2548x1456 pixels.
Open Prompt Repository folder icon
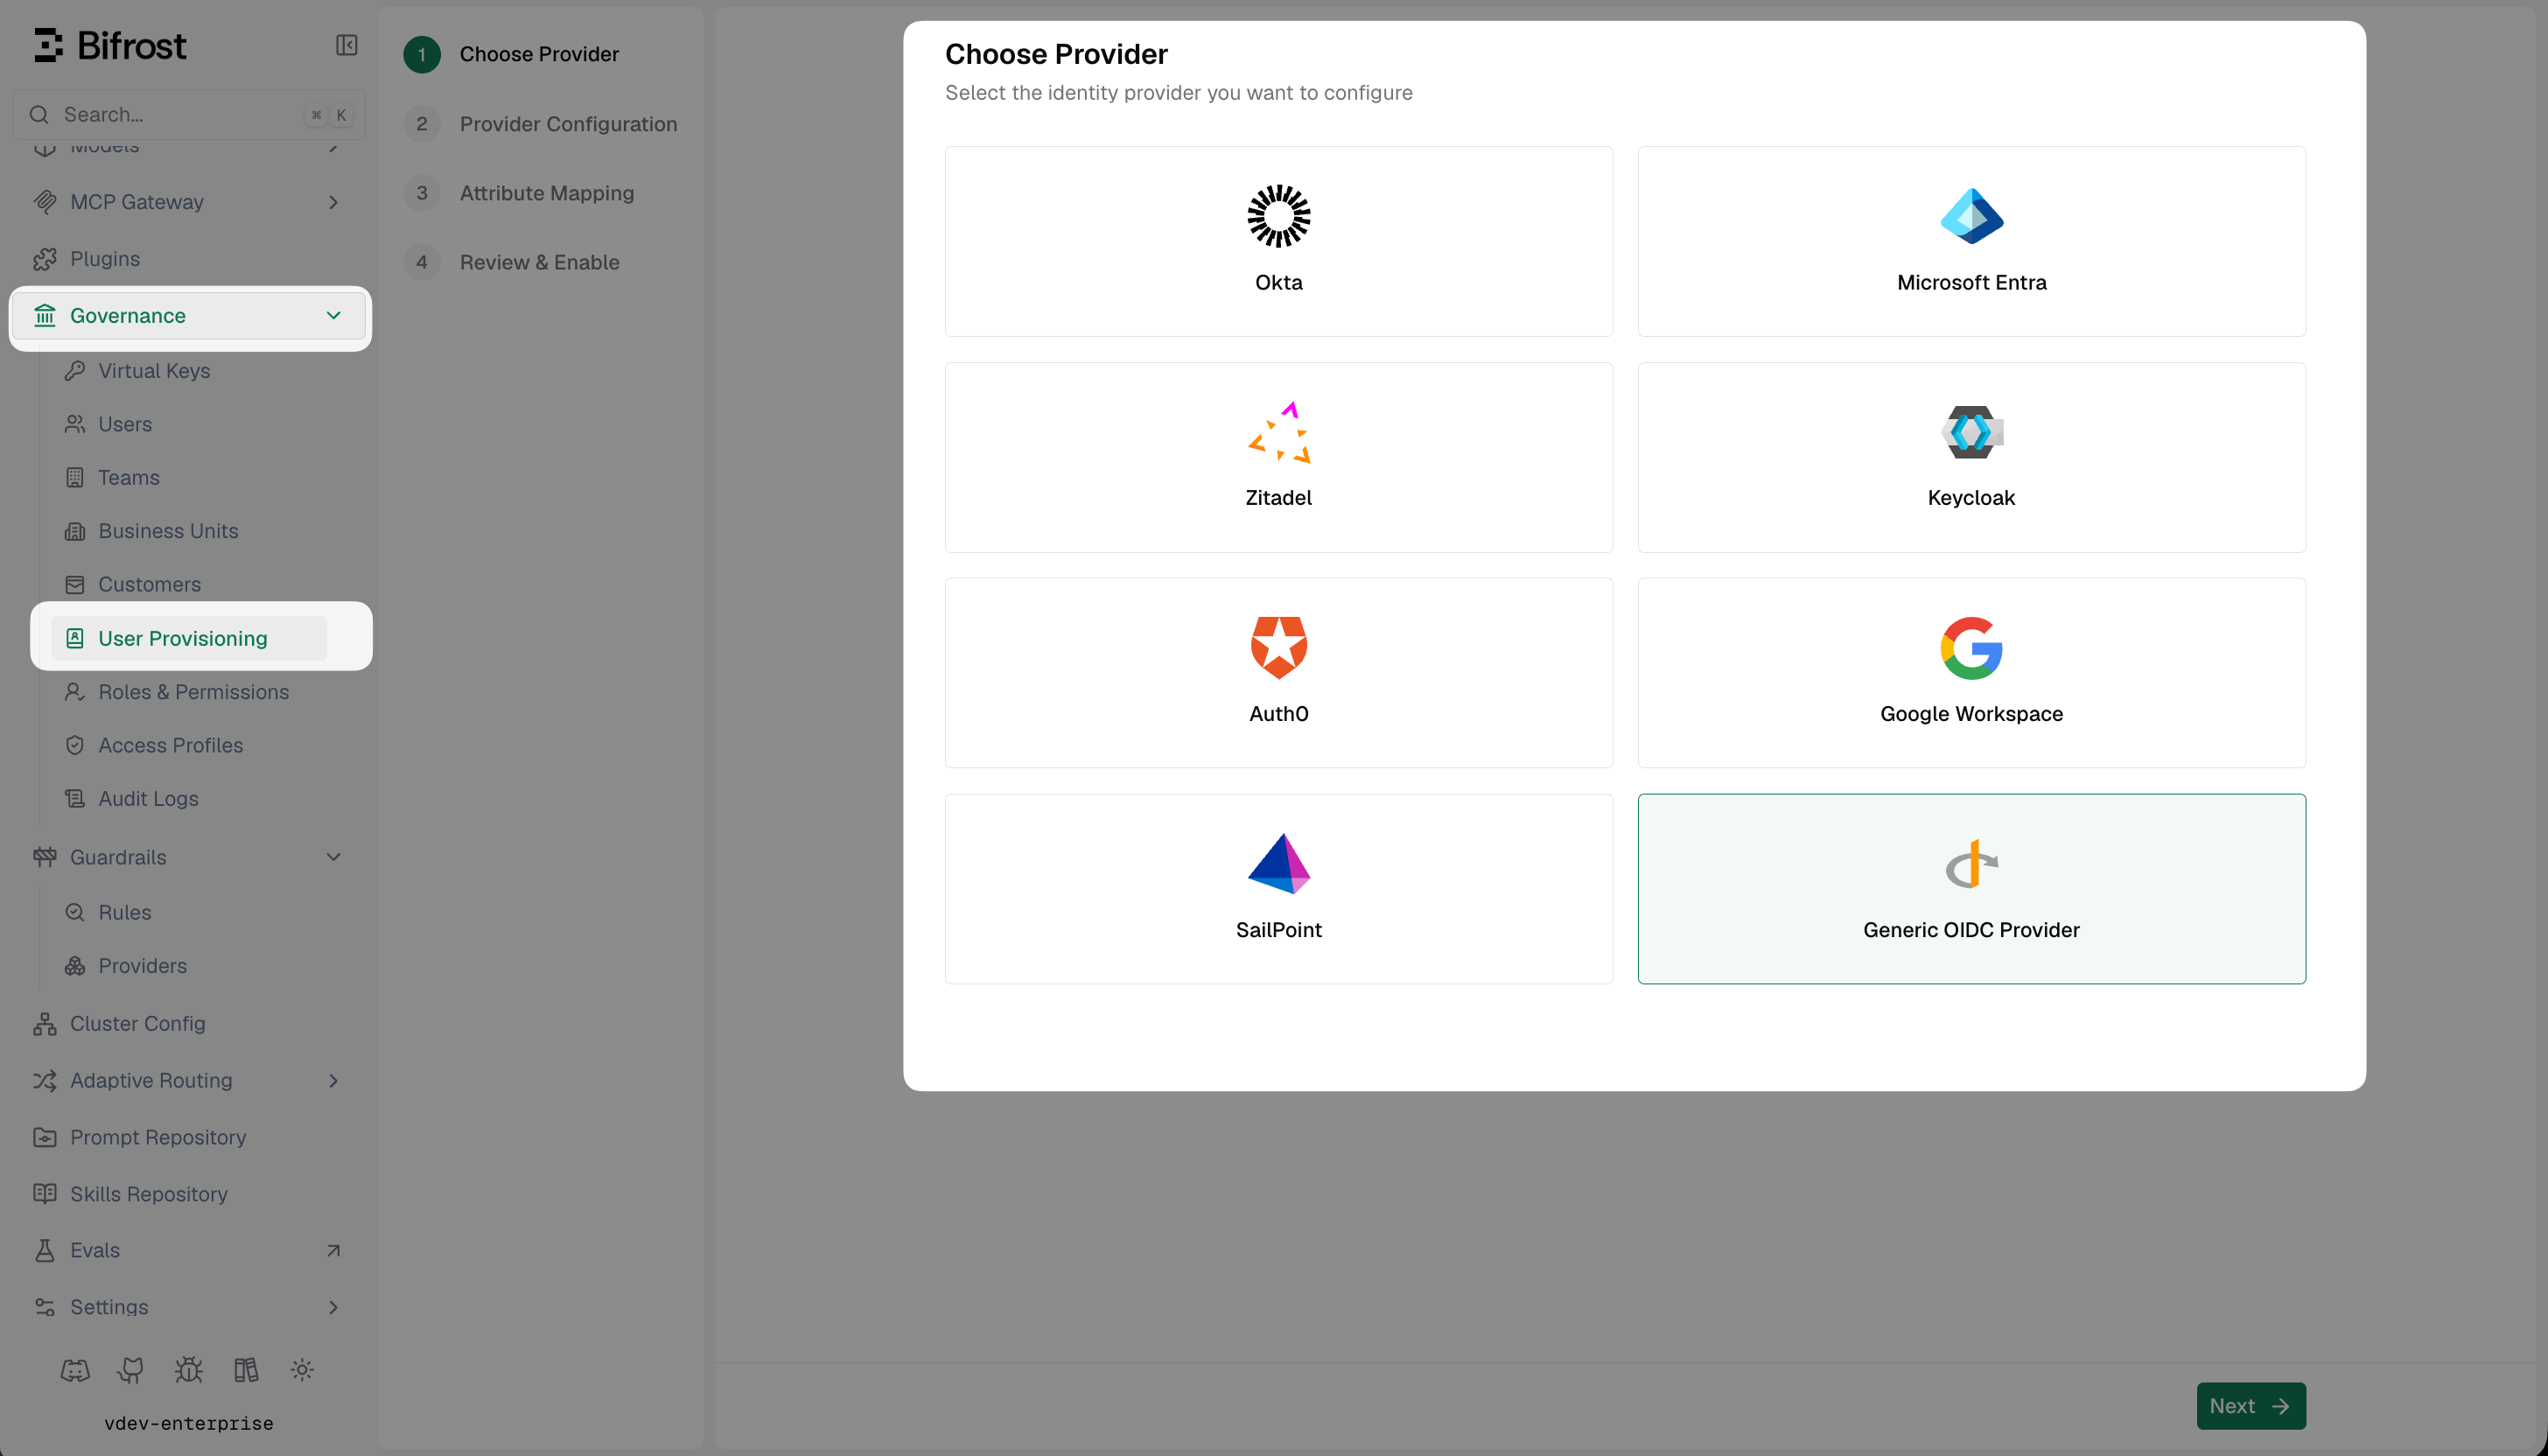click(x=45, y=1138)
